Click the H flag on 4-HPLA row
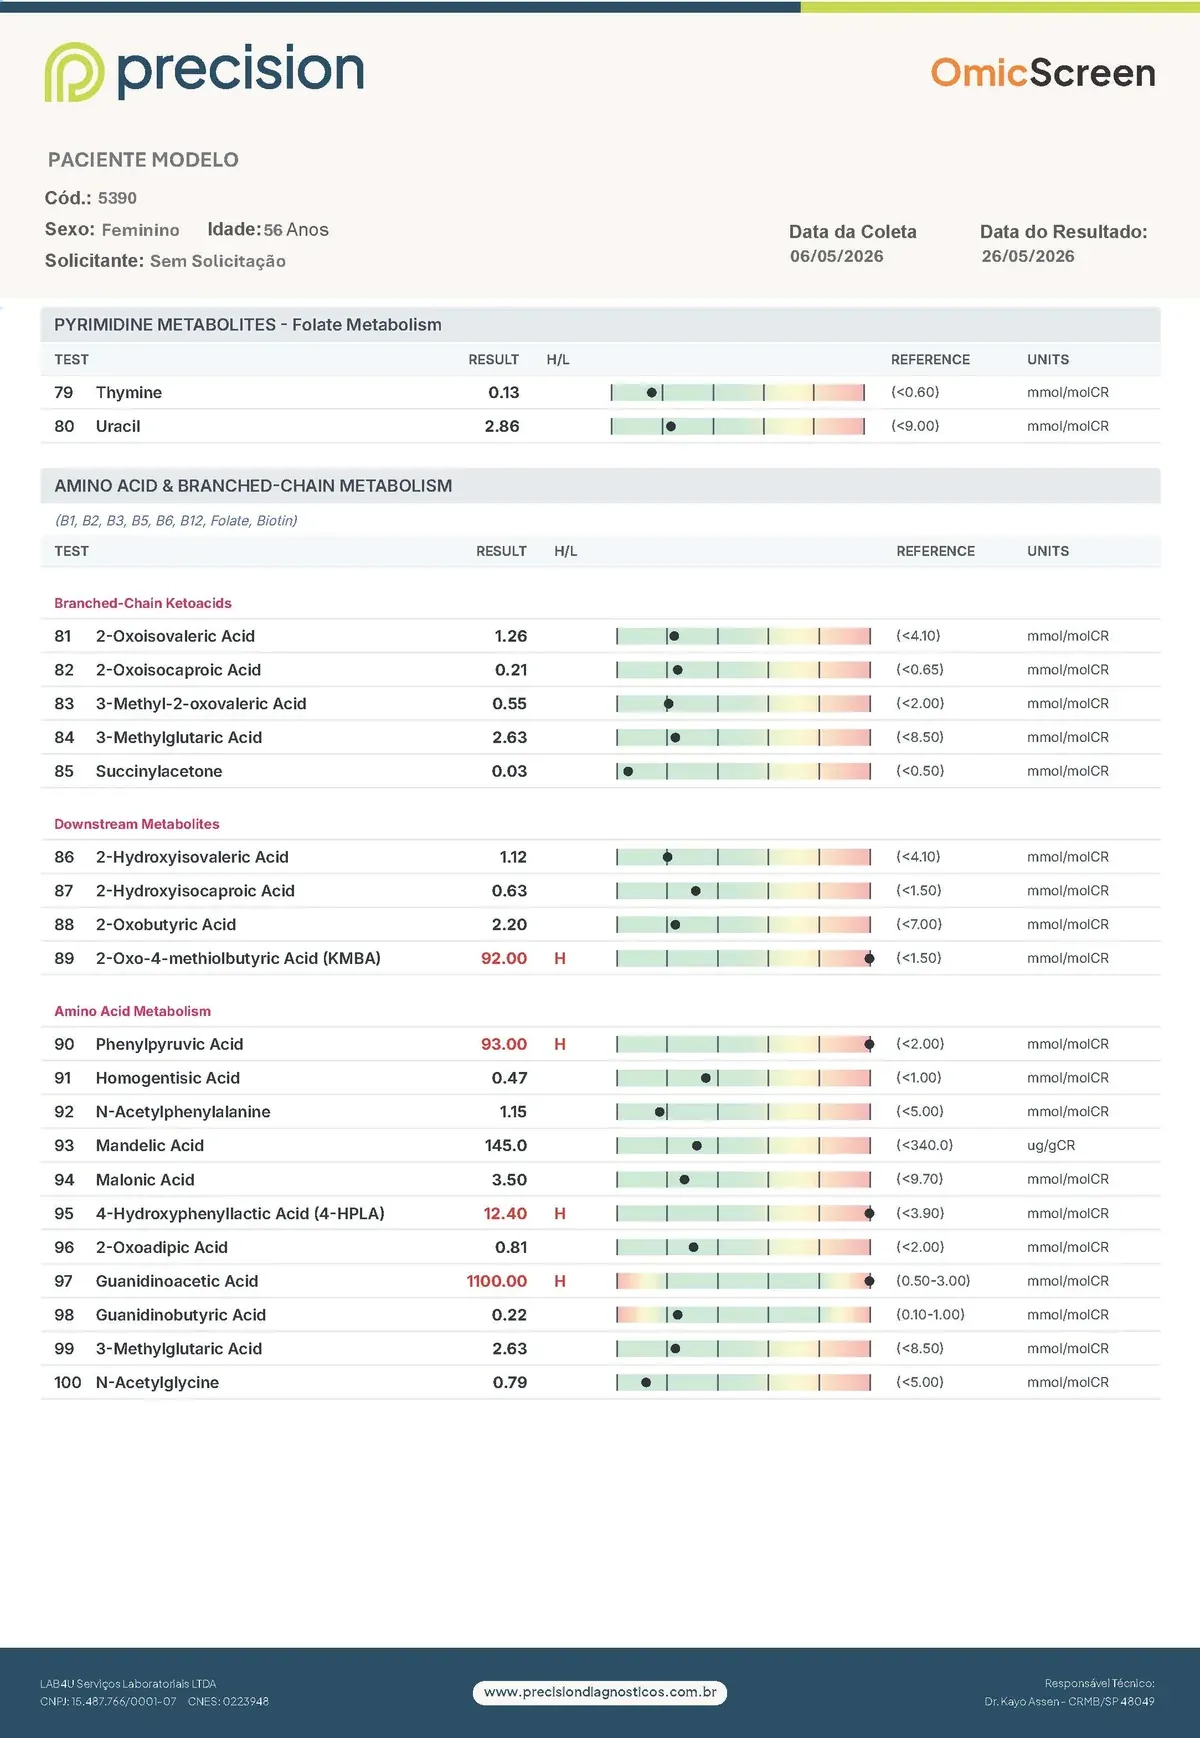The image size is (1200, 1738). 560,1213
